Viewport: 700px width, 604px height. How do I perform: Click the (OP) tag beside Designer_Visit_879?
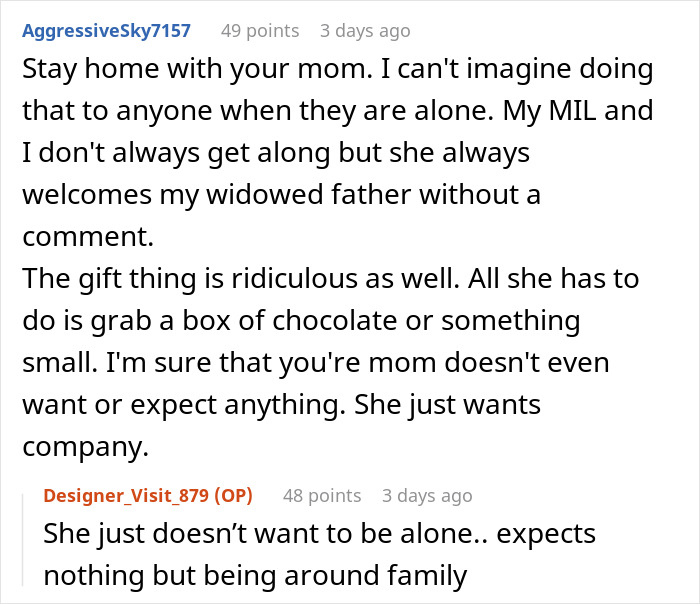(x=233, y=495)
